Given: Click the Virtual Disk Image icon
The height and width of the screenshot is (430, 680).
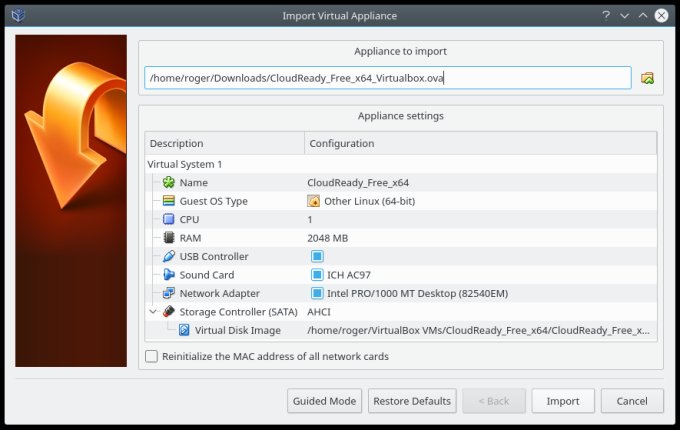Looking at the screenshot, I should point(184,330).
